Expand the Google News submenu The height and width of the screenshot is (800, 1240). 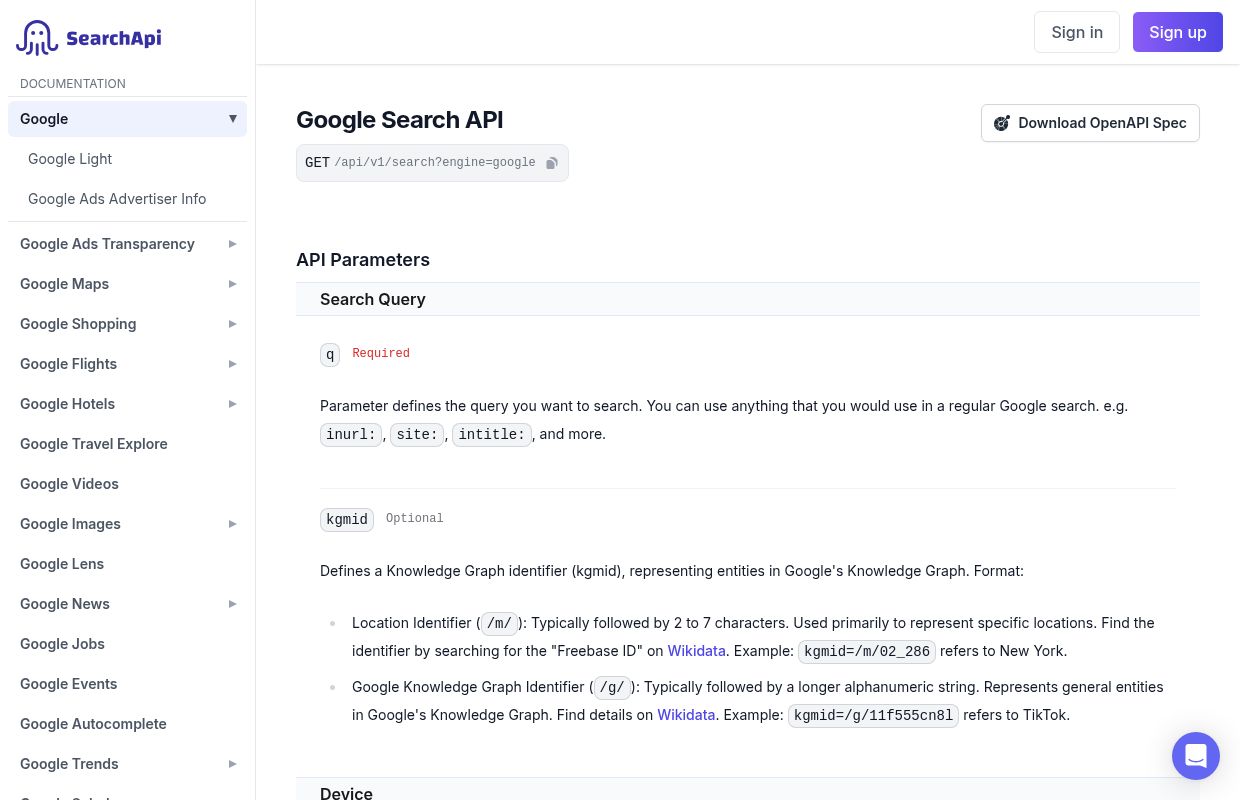point(233,604)
